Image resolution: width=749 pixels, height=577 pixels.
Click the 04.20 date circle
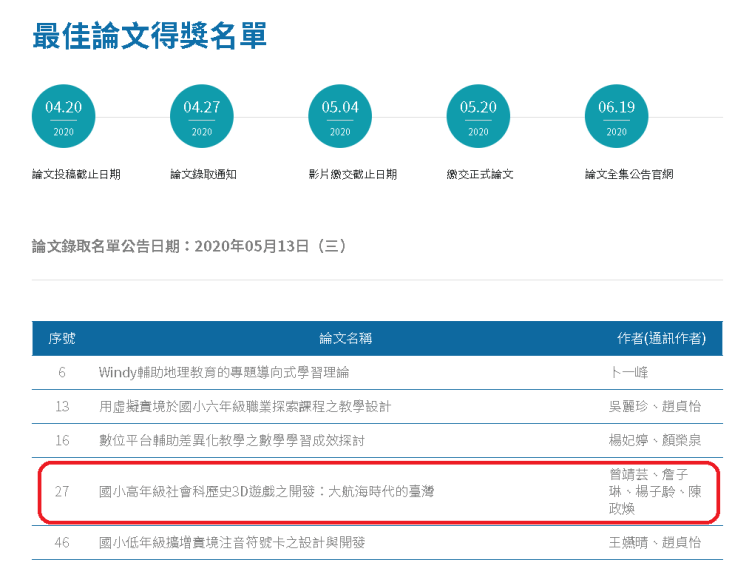(63, 117)
